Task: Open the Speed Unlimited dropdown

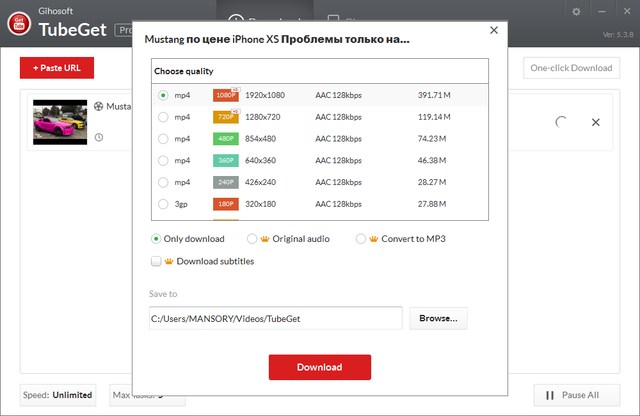Action: coord(58,395)
